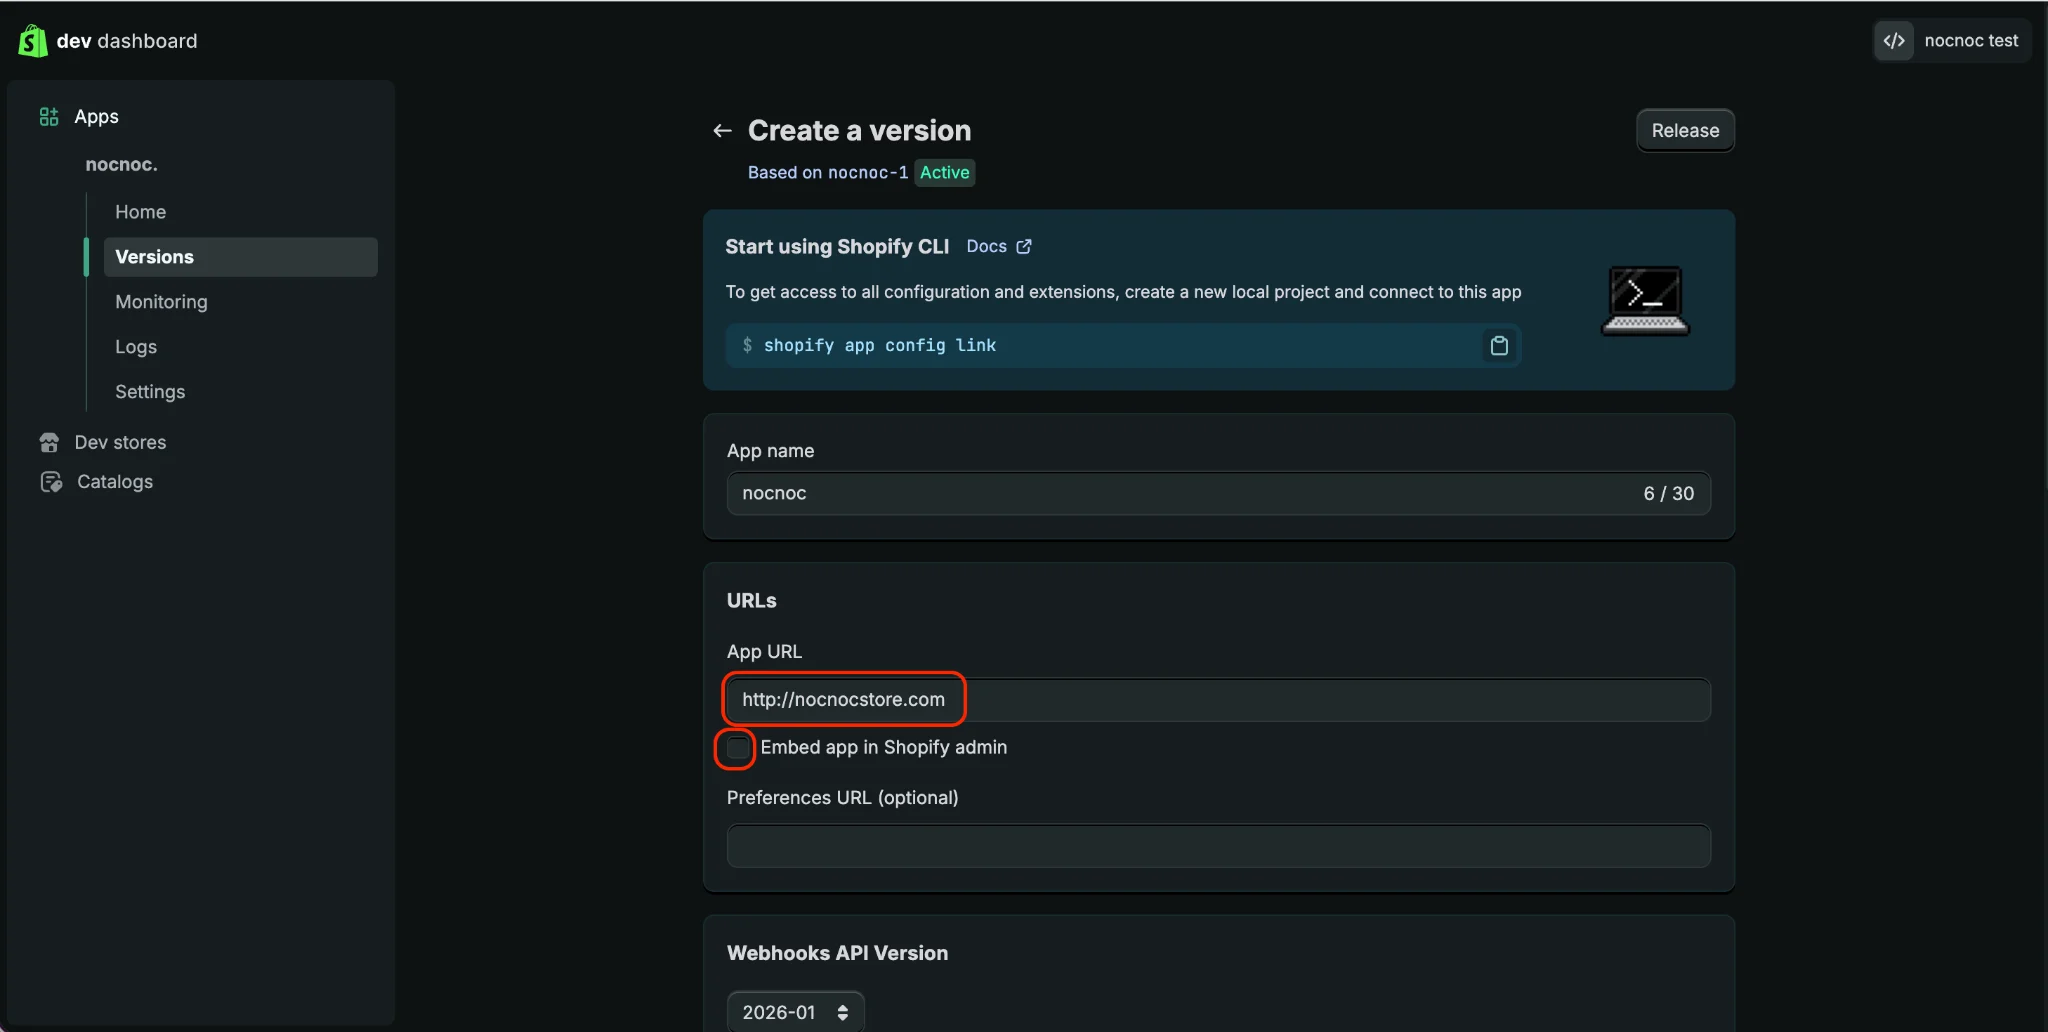Viewport: 2048px width, 1032px height.
Task: Select Versions in the sidebar
Action: click(x=240, y=257)
